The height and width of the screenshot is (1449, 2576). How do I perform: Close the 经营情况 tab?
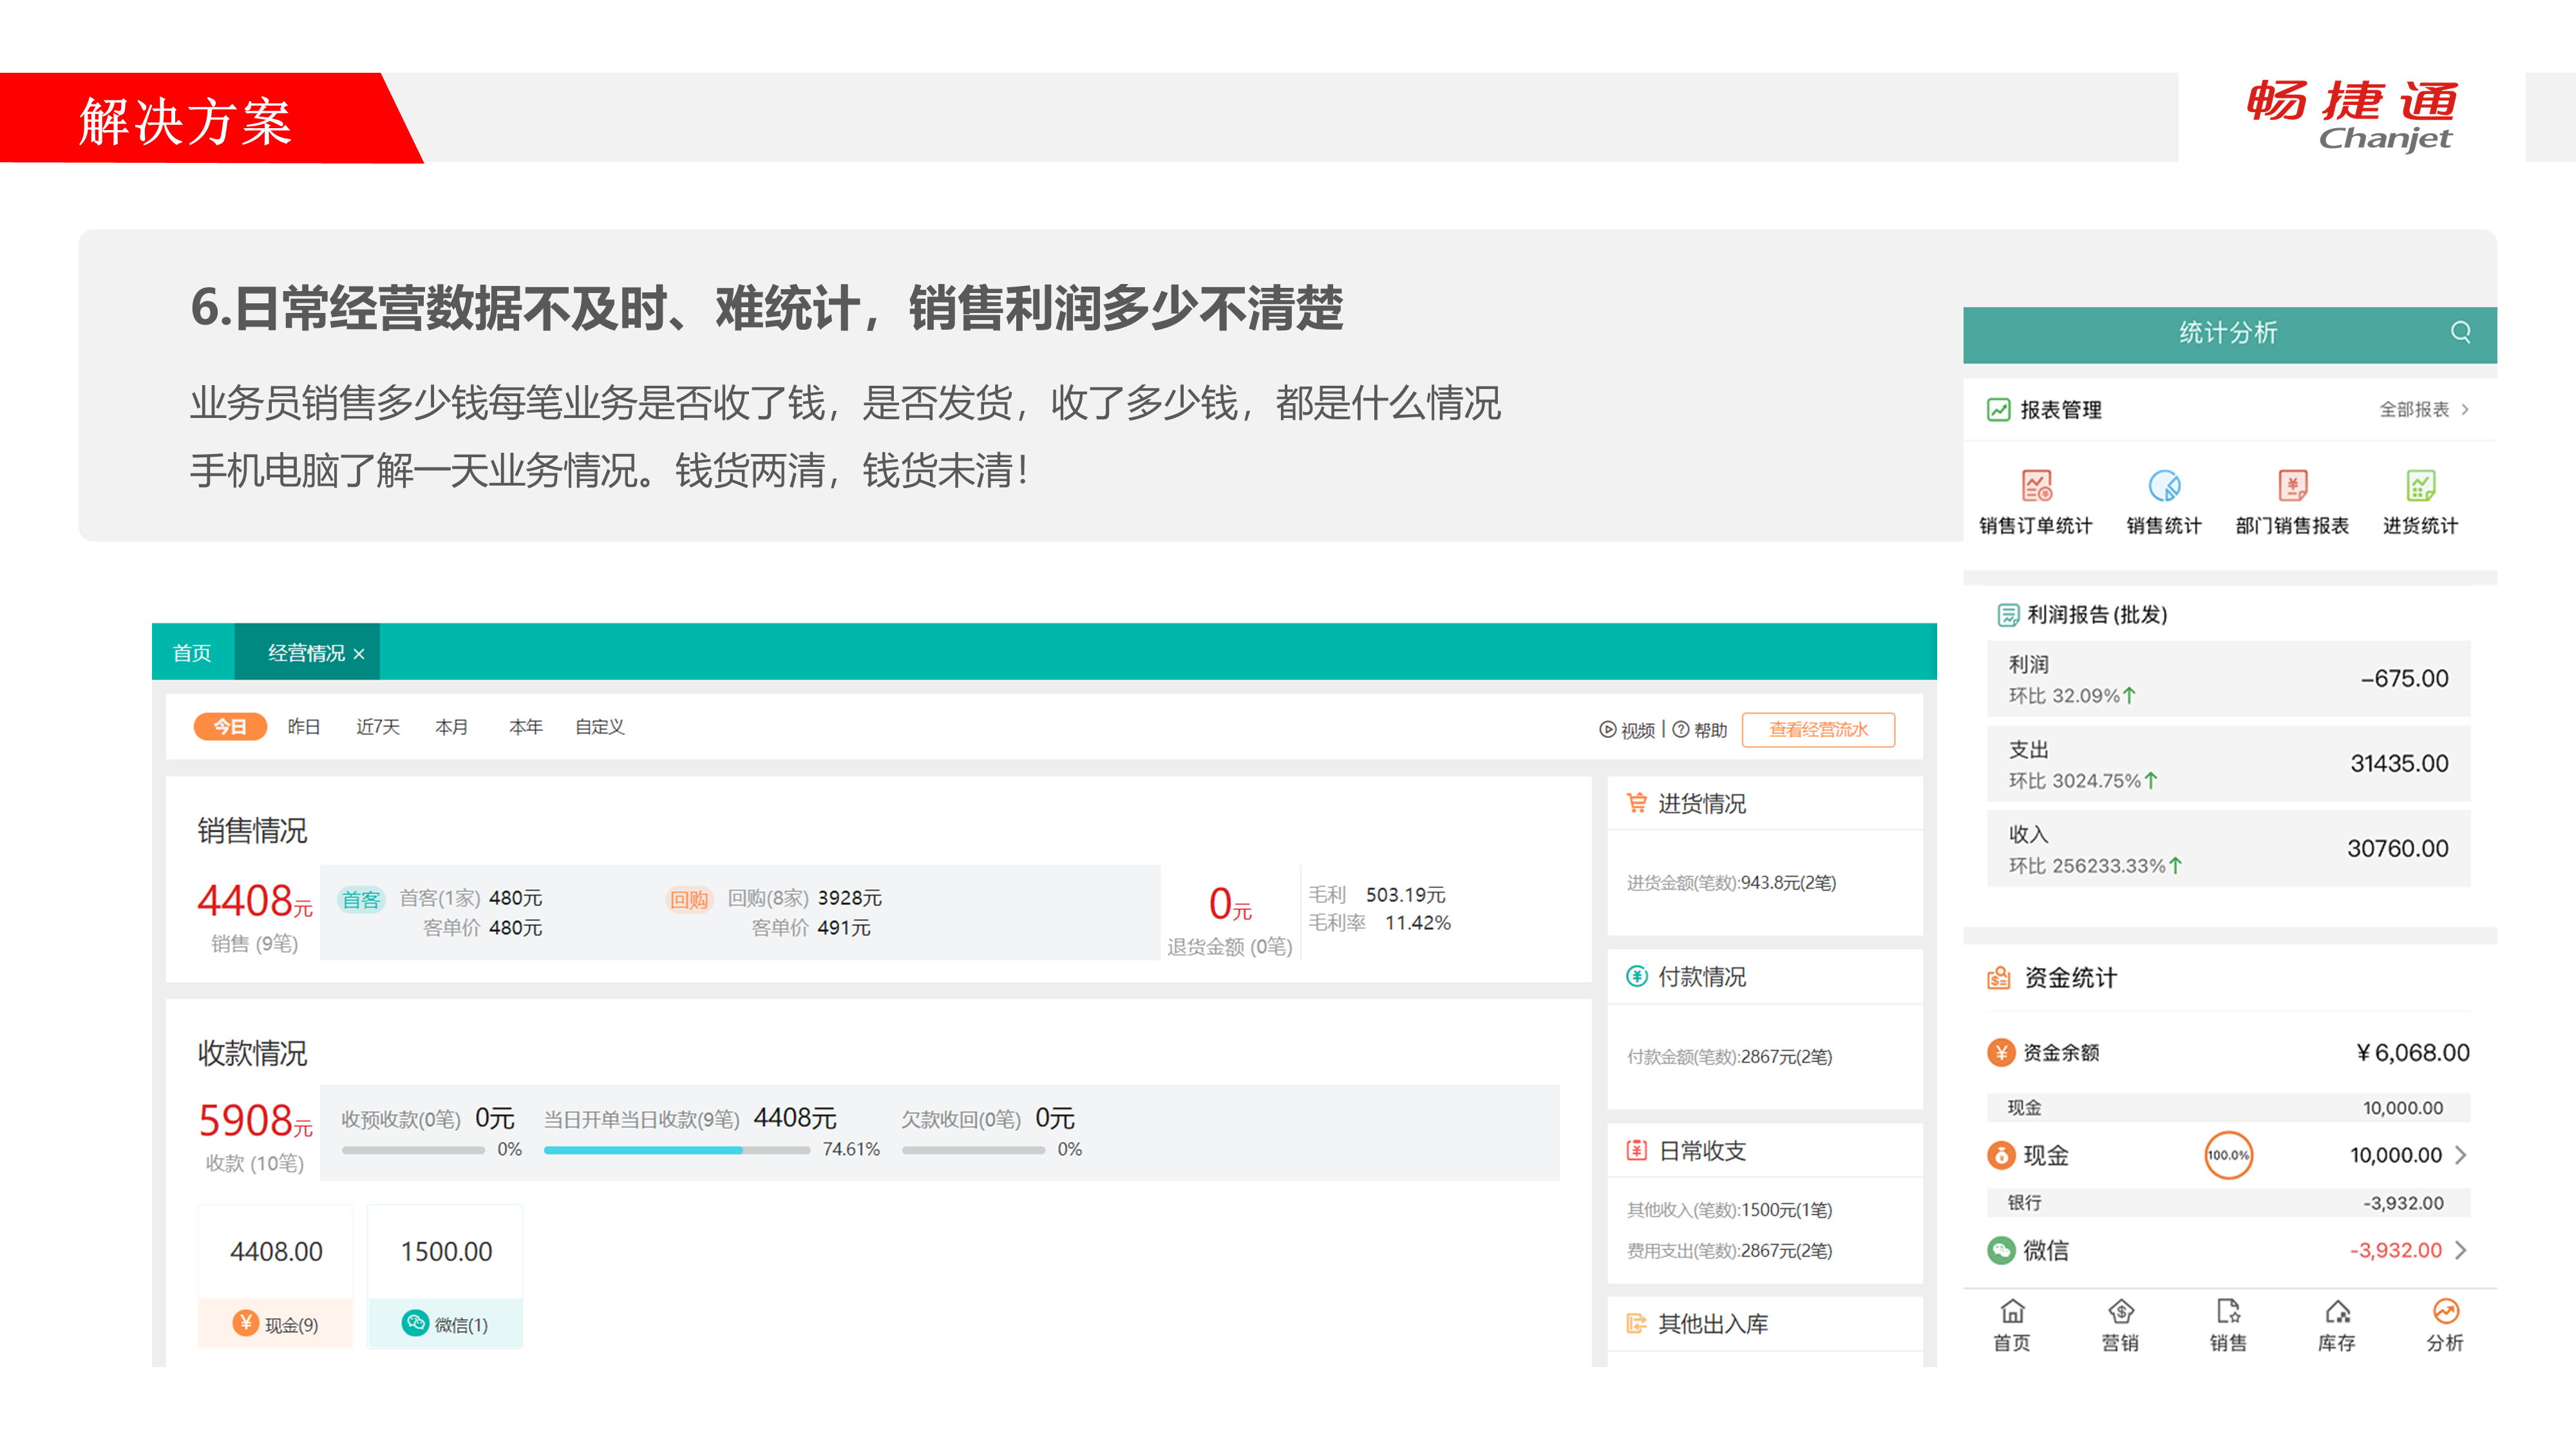pos(359,654)
